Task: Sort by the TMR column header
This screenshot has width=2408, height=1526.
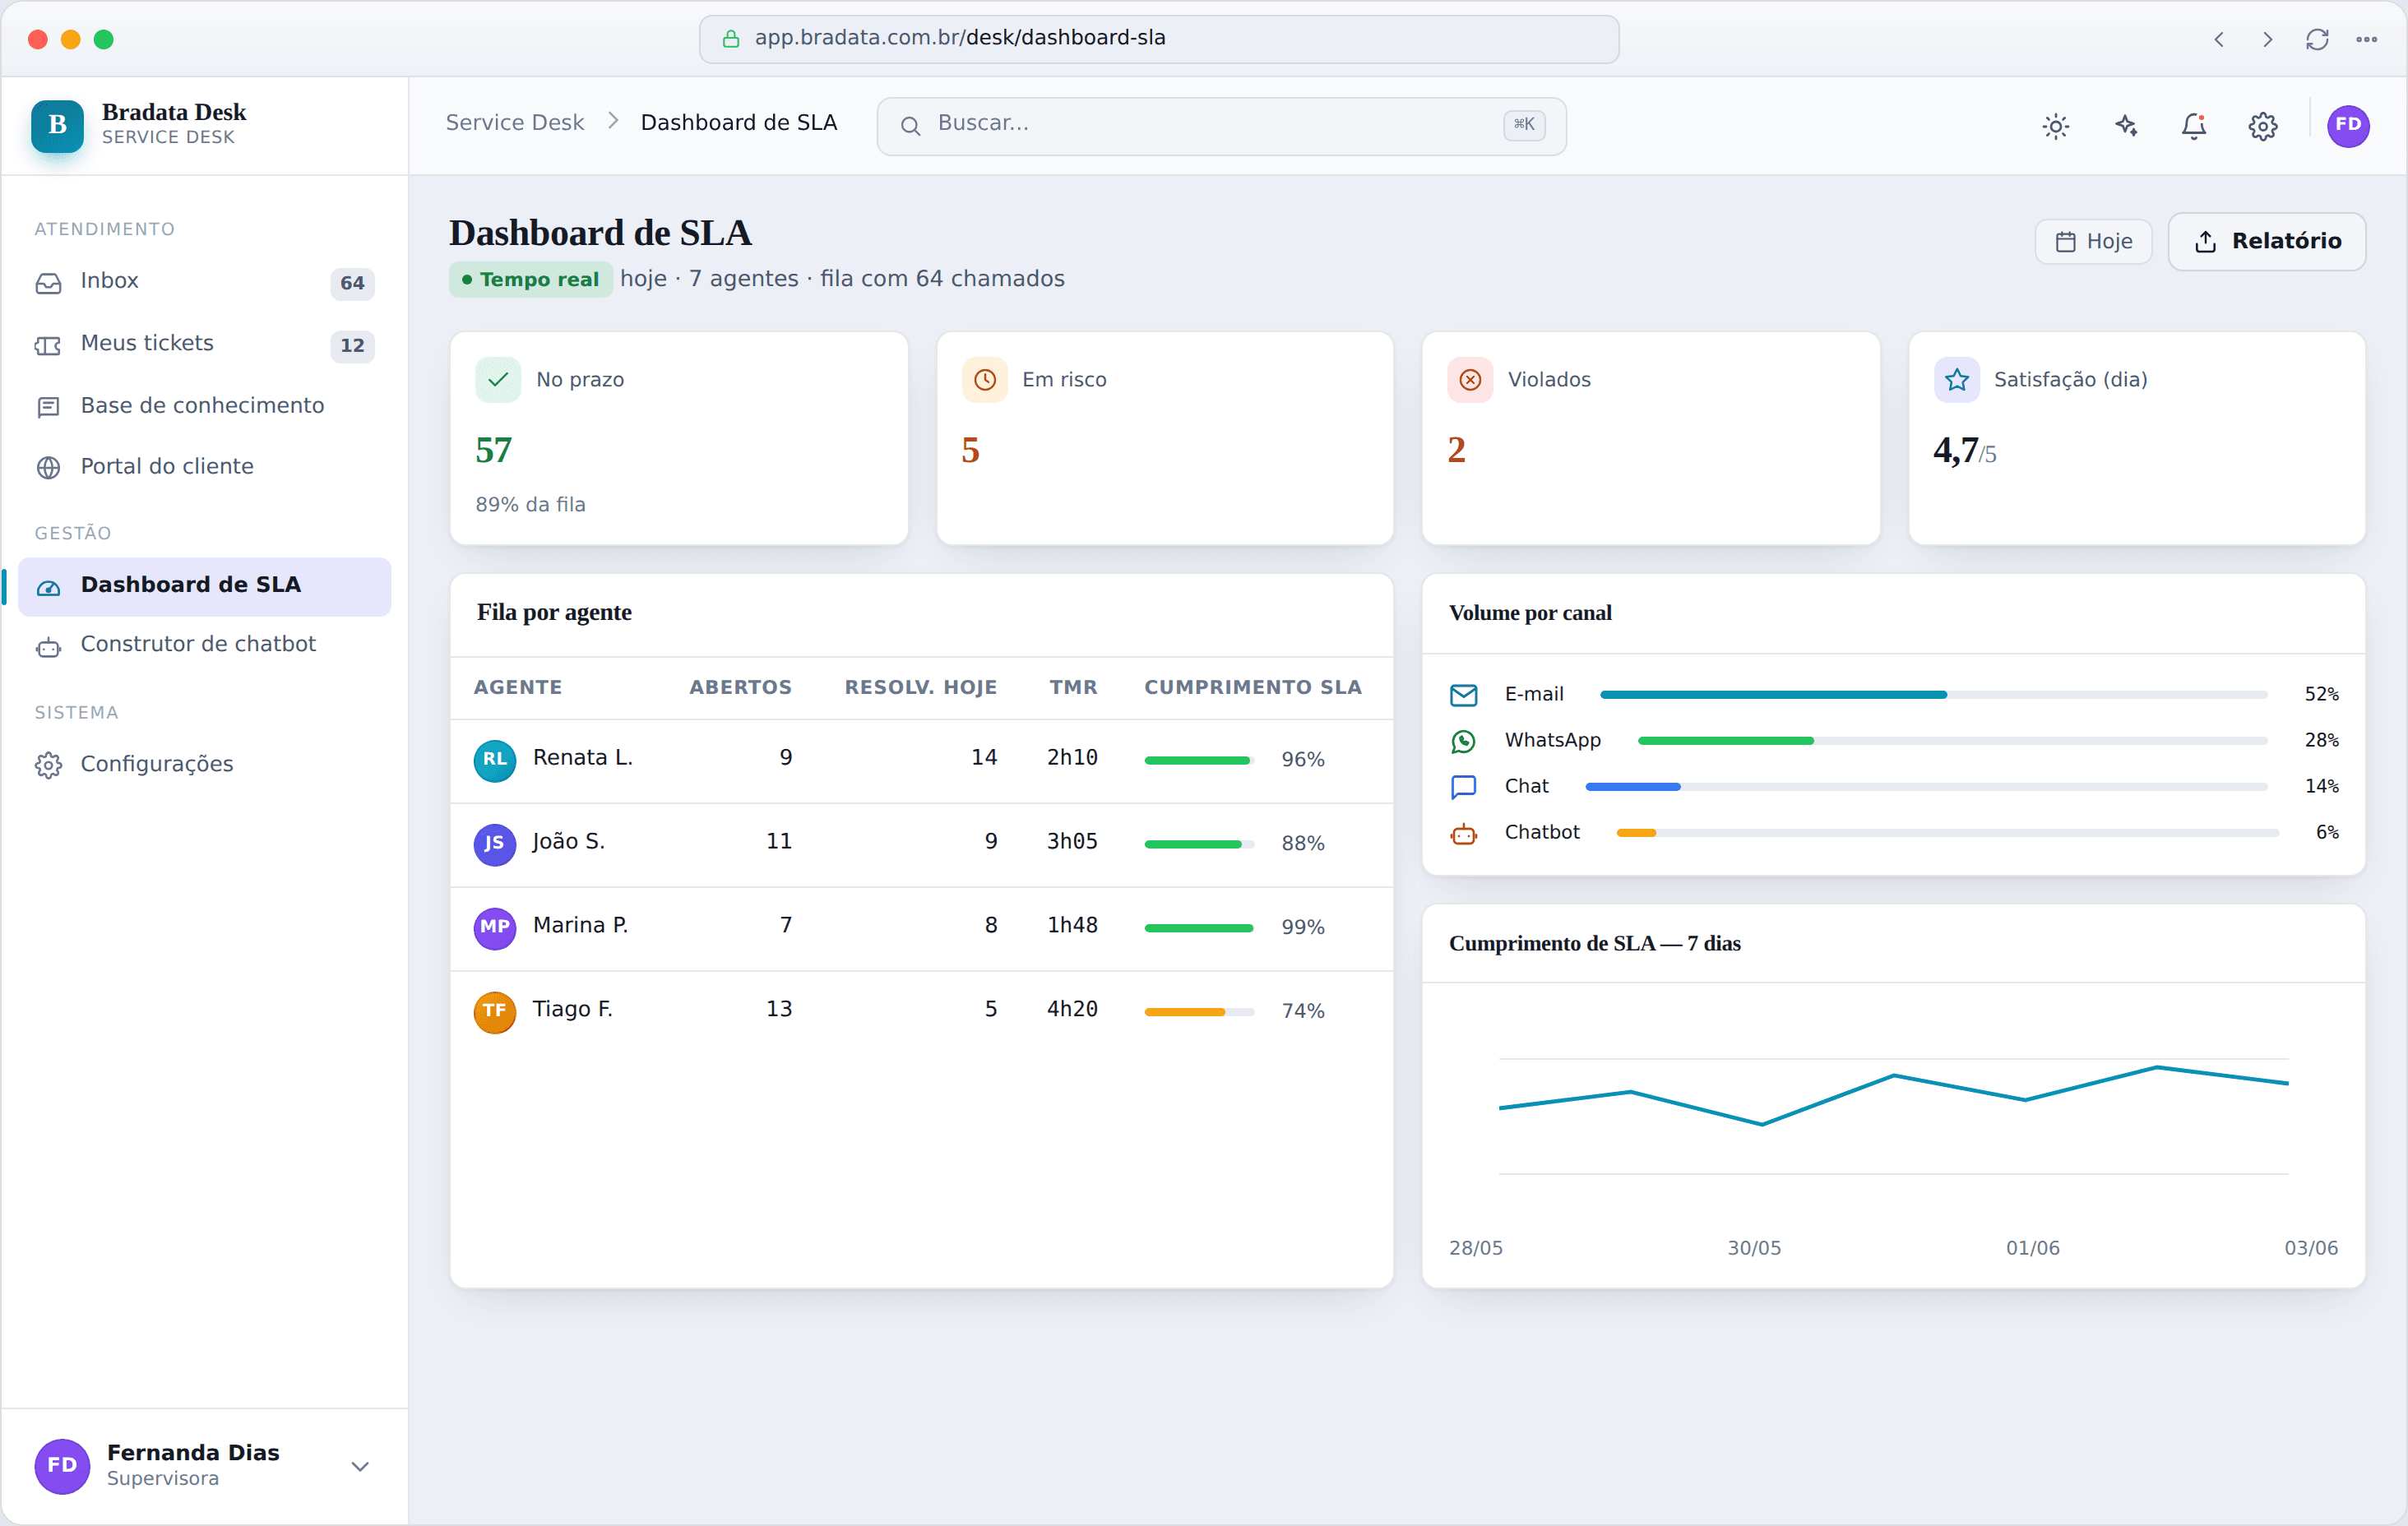Action: click(1073, 687)
